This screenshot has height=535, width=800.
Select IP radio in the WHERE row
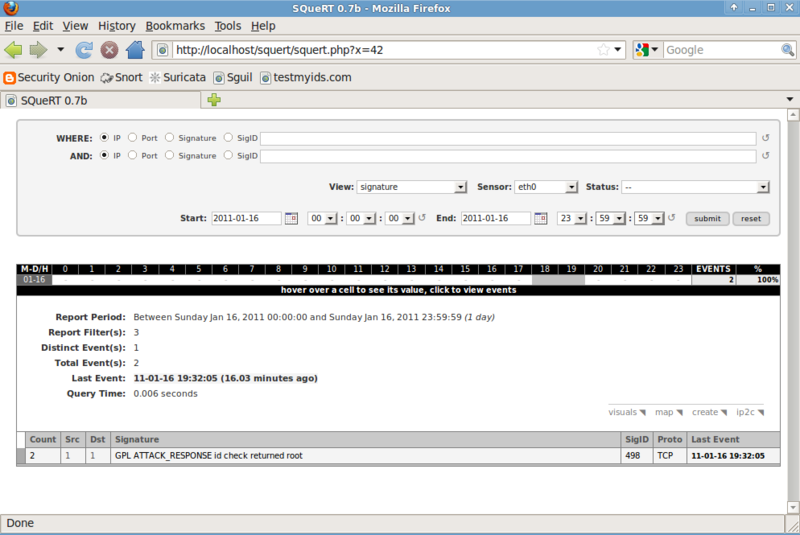(104, 137)
